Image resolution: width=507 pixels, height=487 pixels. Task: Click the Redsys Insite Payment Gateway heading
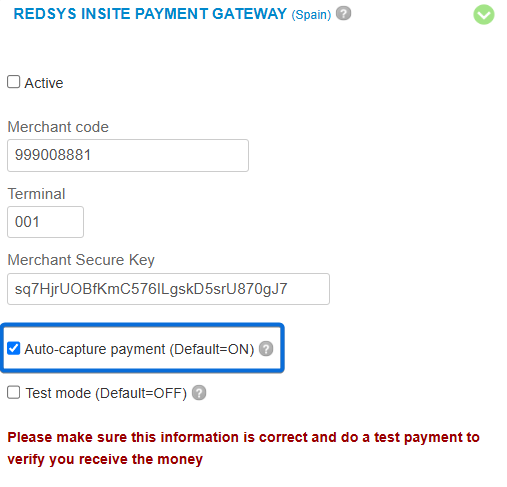(x=150, y=14)
